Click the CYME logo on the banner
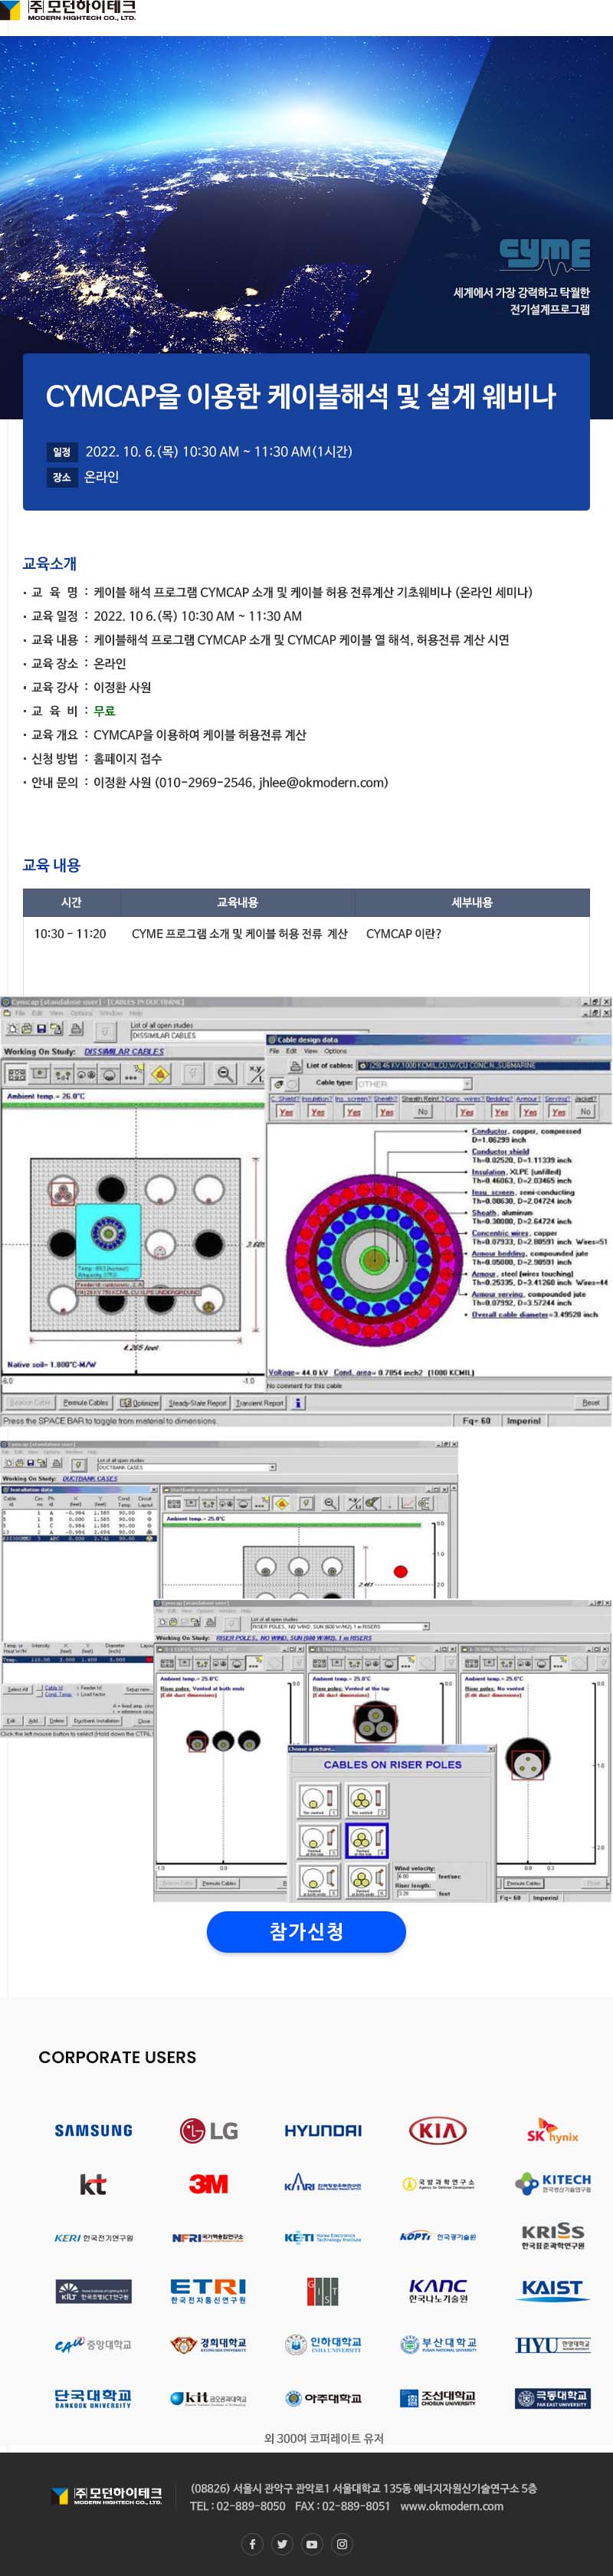 point(545,255)
